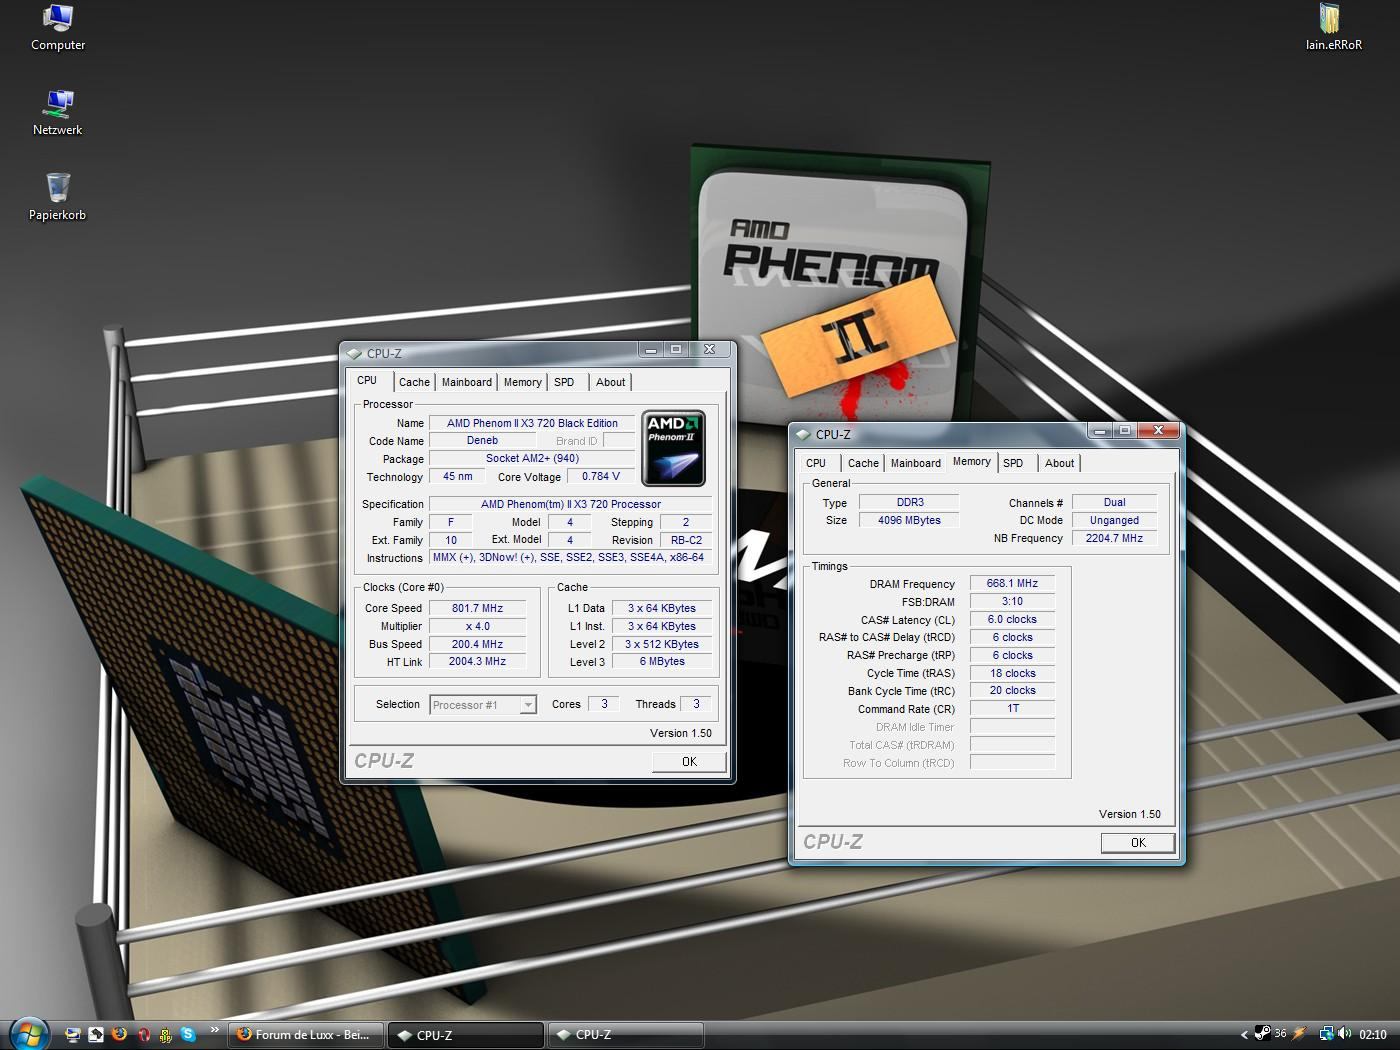The image size is (1400, 1050).
Task: Click the Core Speed value 801.7 MHz
Action: pyautogui.click(x=478, y=608)
